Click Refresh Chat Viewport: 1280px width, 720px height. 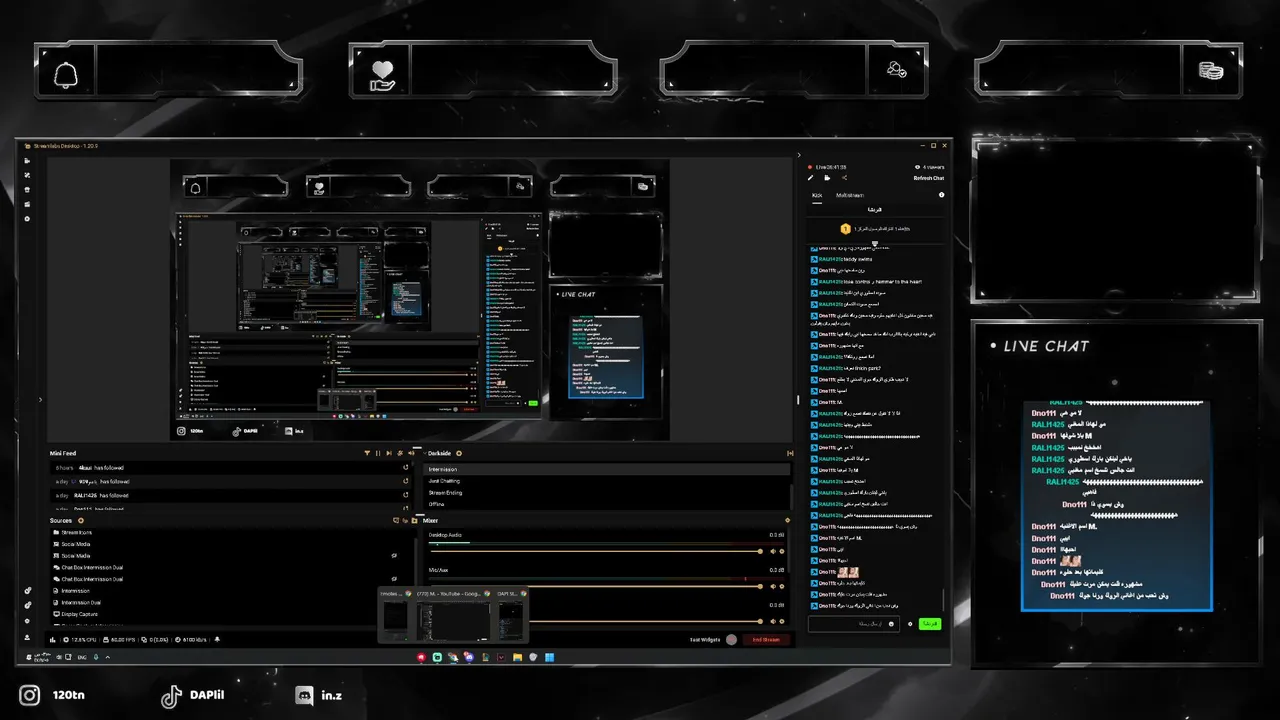[x=929, y=178]
